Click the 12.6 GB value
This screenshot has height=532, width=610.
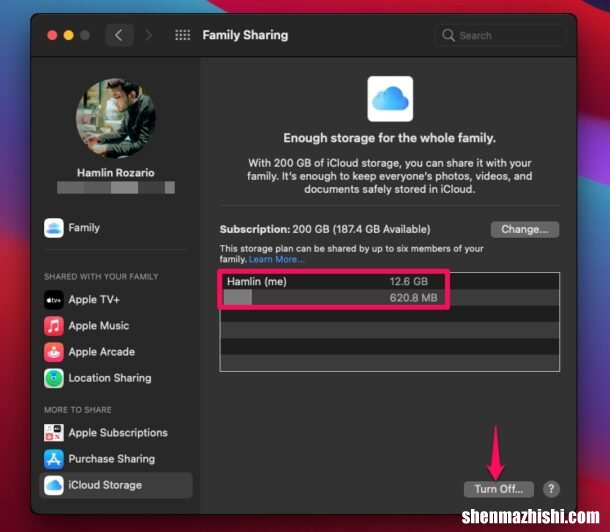coord(409,281)
